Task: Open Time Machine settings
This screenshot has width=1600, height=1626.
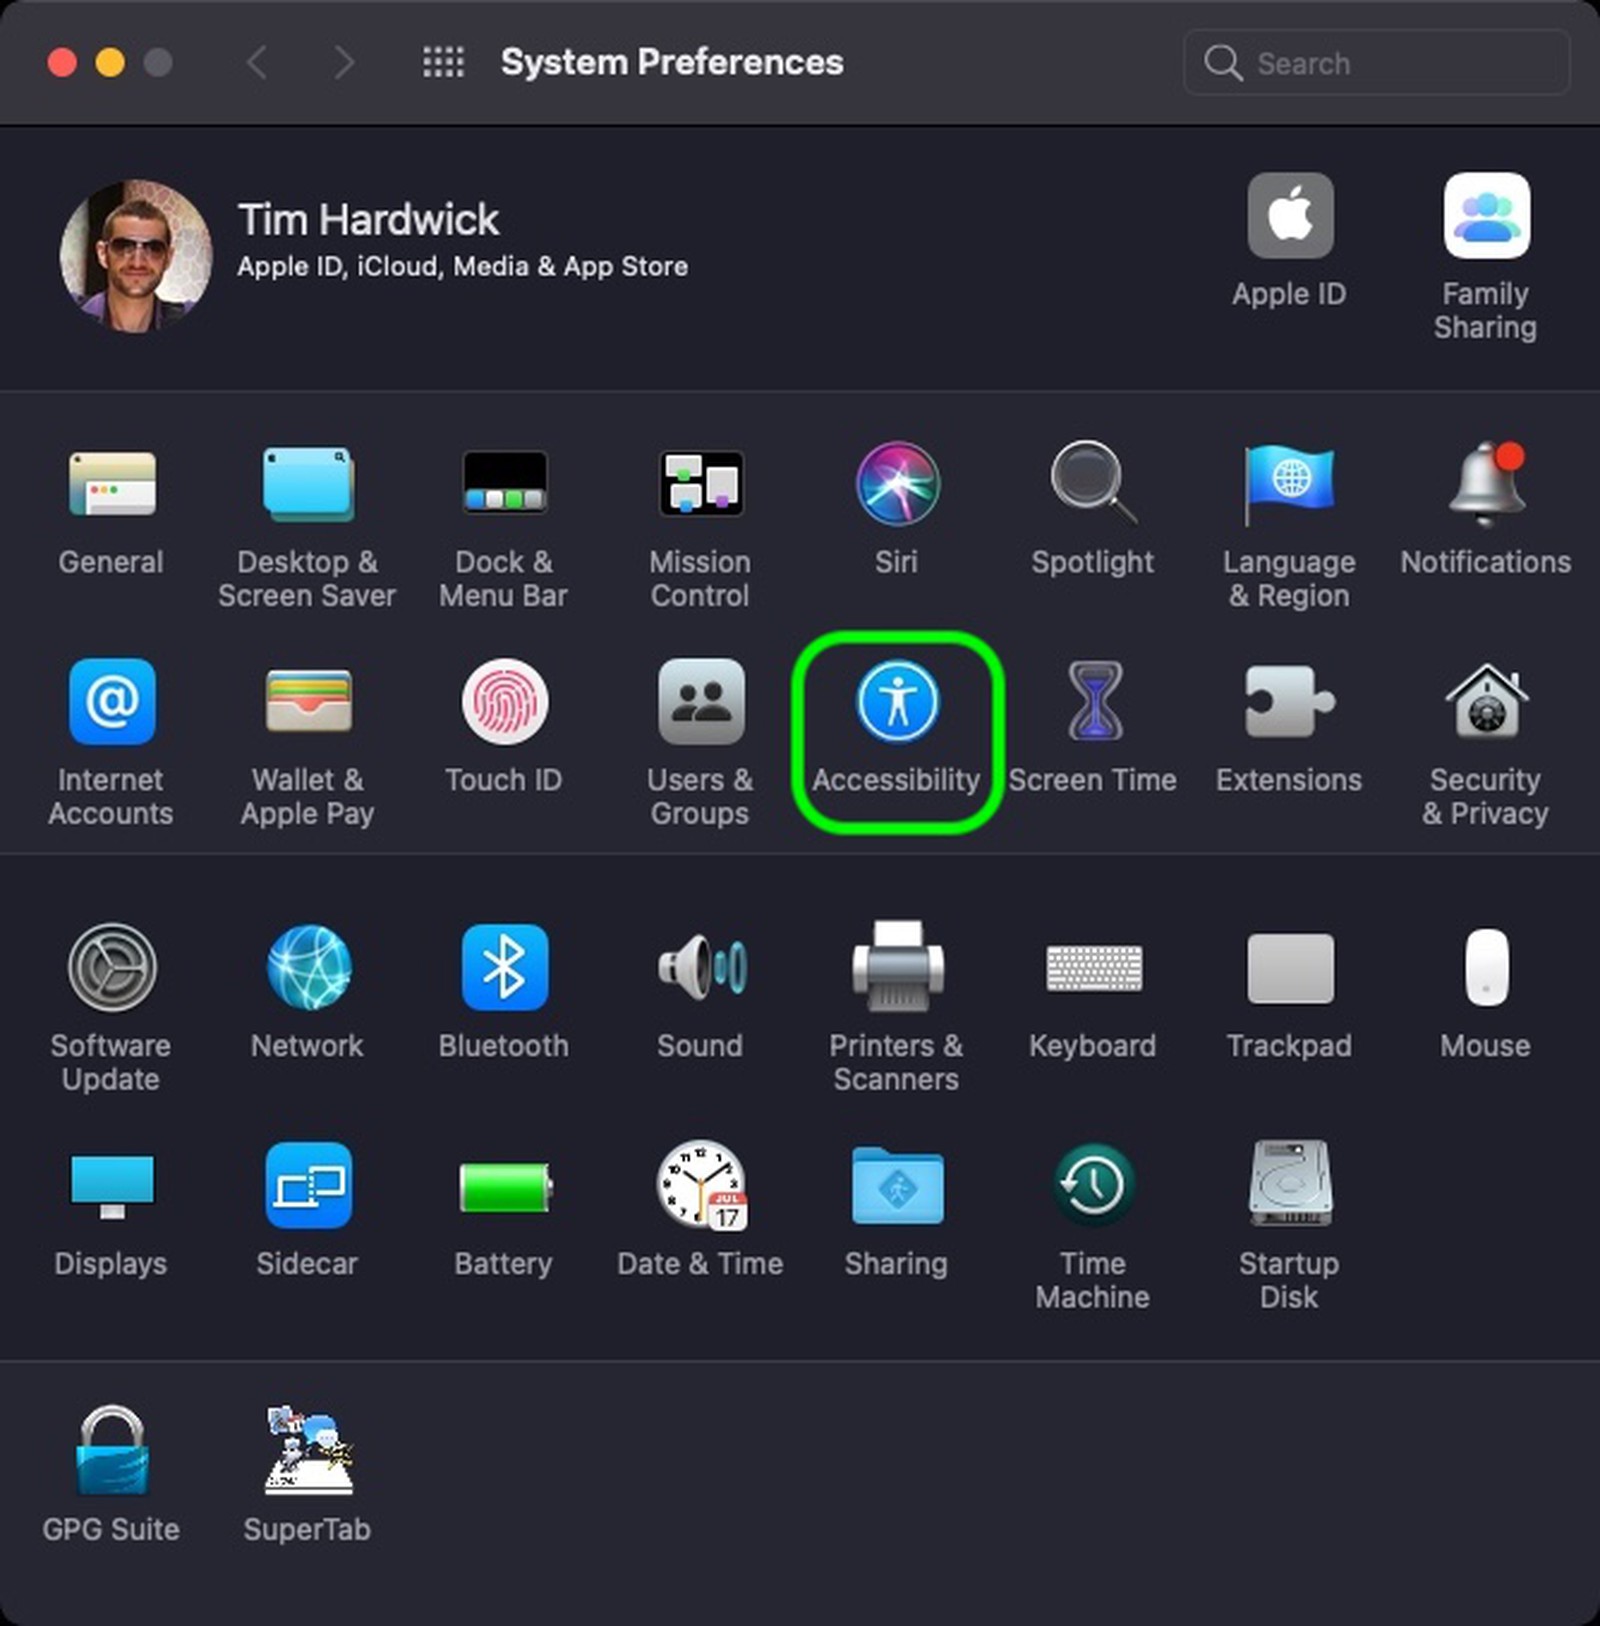Action: pyautogui.click(x=1093, y=1186)
